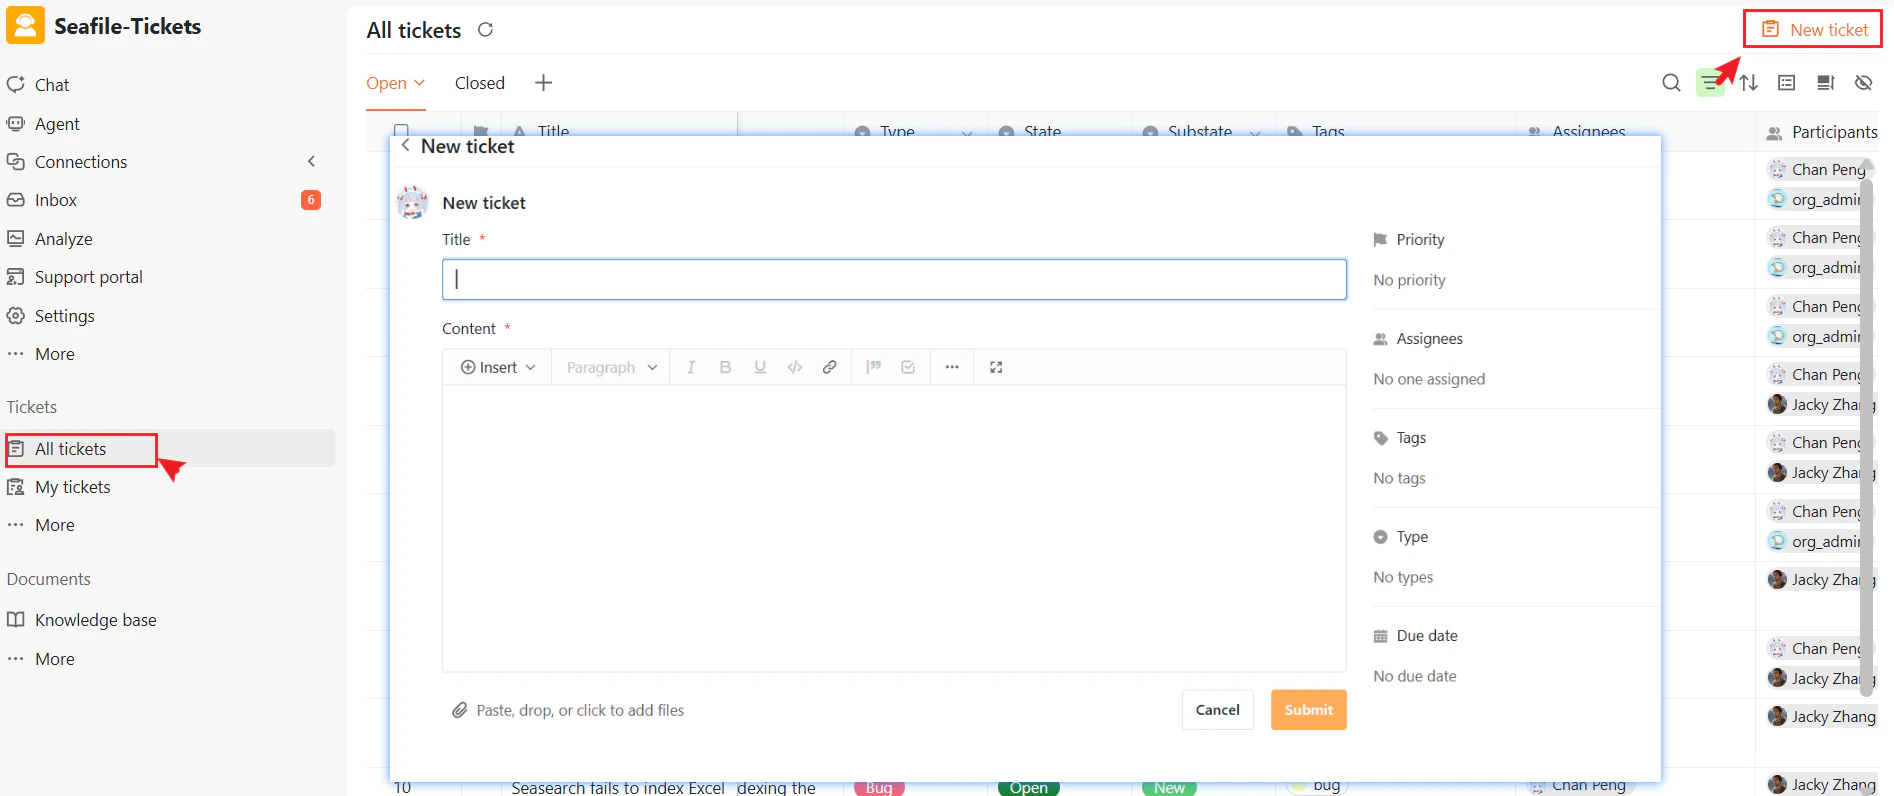Choose type via No types field

pos(1403,577)
